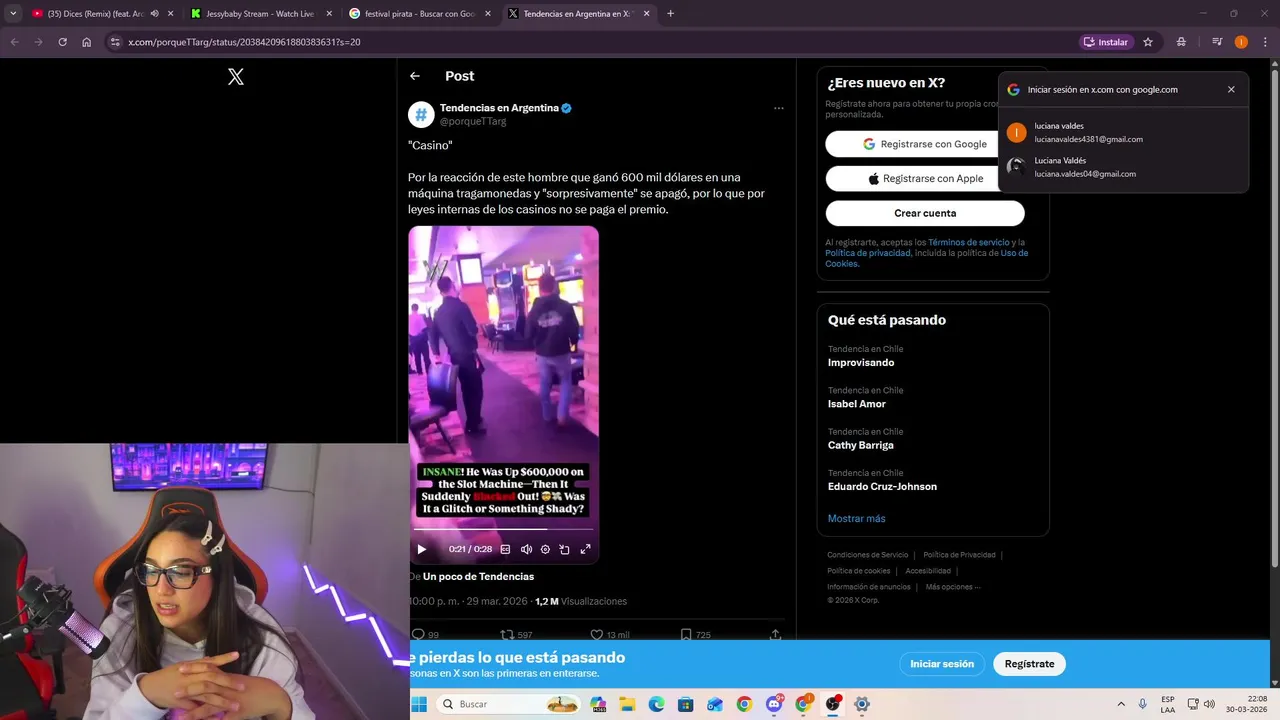Open the Términos de servicio link

968,243
